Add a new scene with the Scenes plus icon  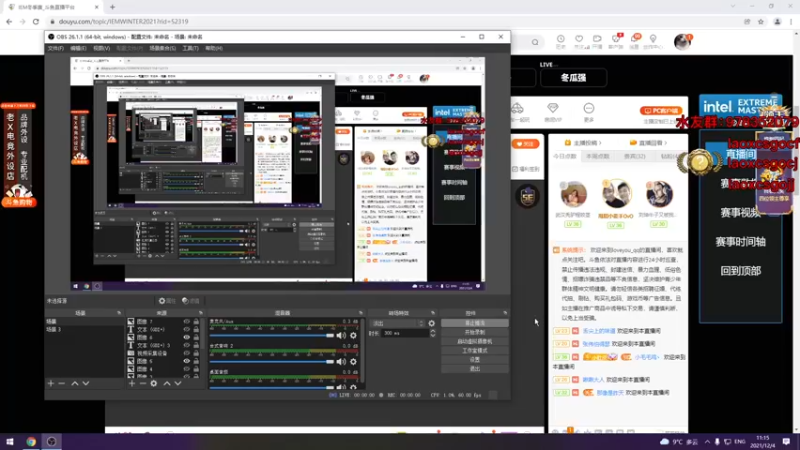[x=51, y=383]
